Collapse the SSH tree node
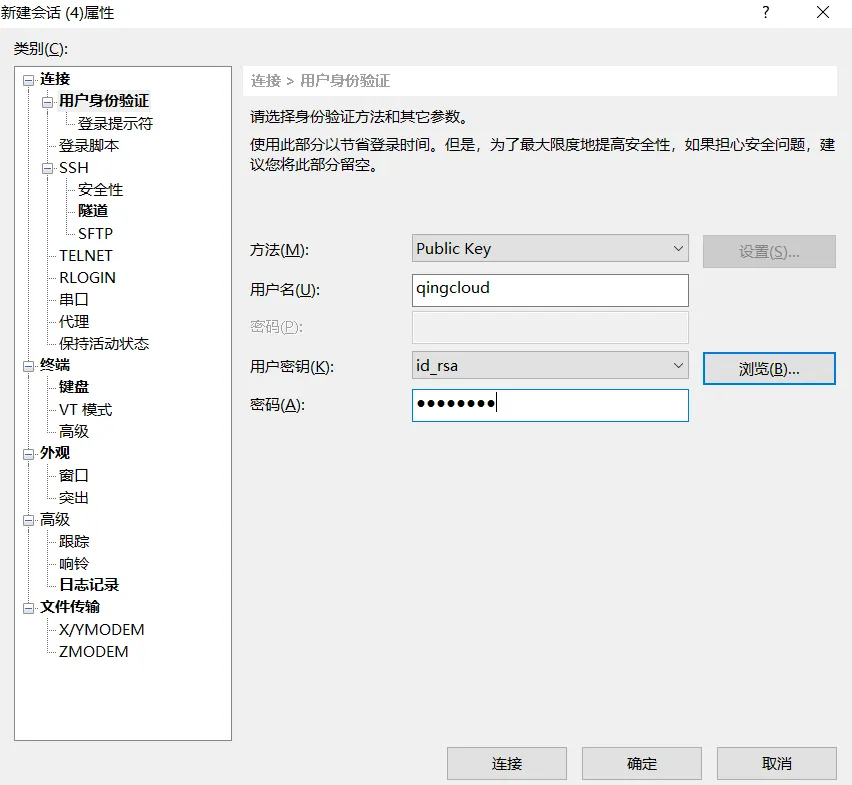 48,168
